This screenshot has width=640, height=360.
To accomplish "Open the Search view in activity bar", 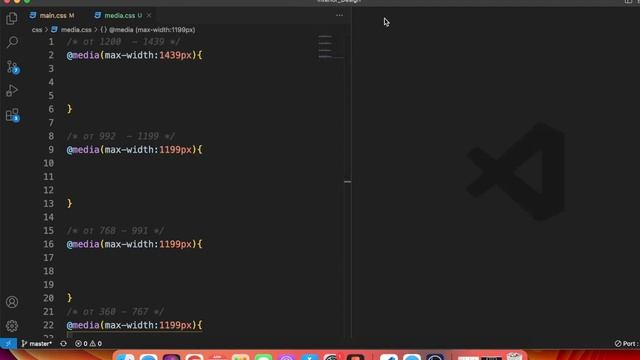I will pos(12,42).
